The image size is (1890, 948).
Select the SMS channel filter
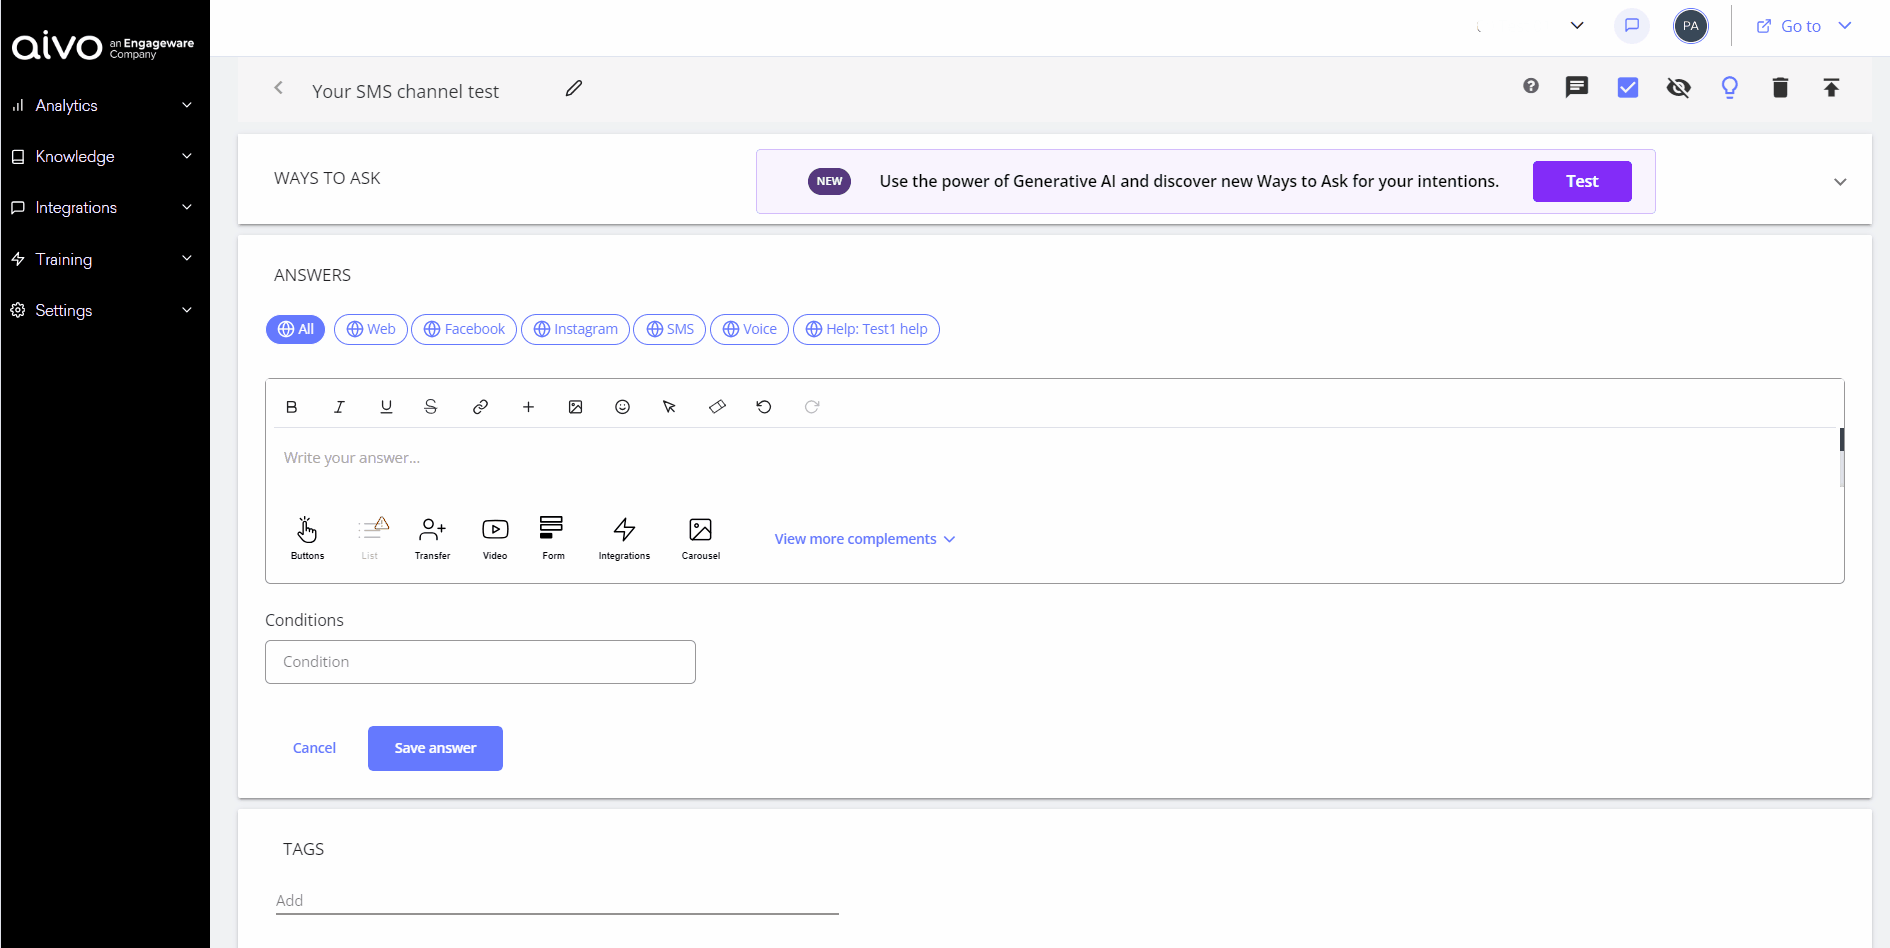(x=670, y=329)
